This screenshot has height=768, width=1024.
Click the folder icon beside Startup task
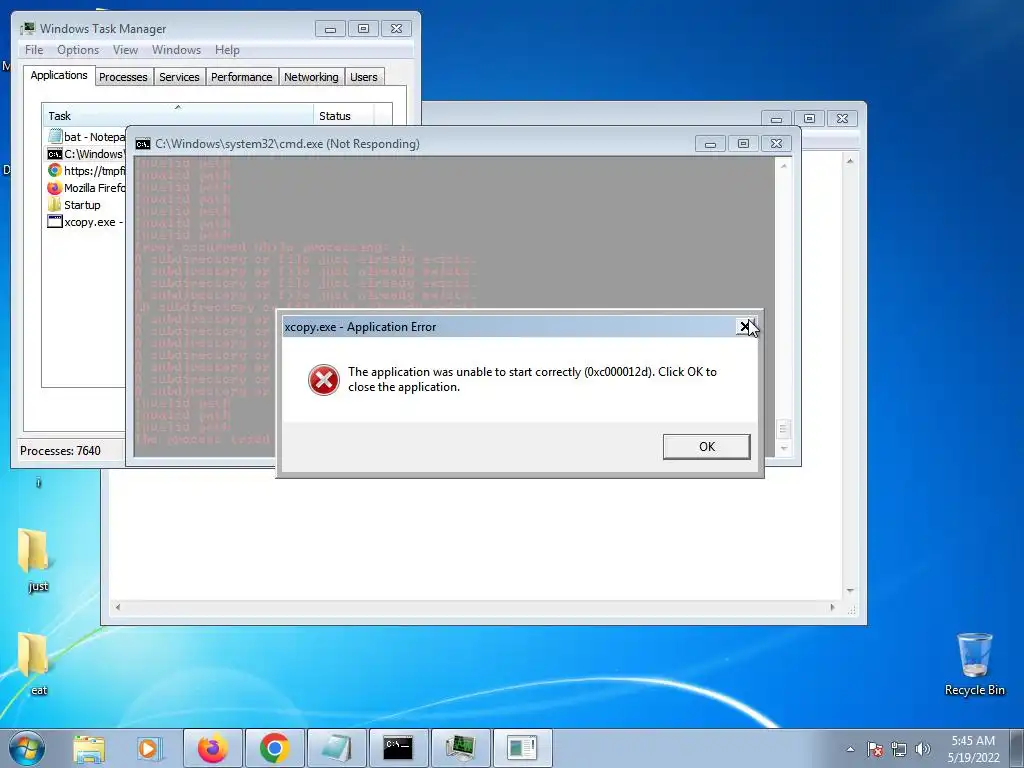[55, 204]
